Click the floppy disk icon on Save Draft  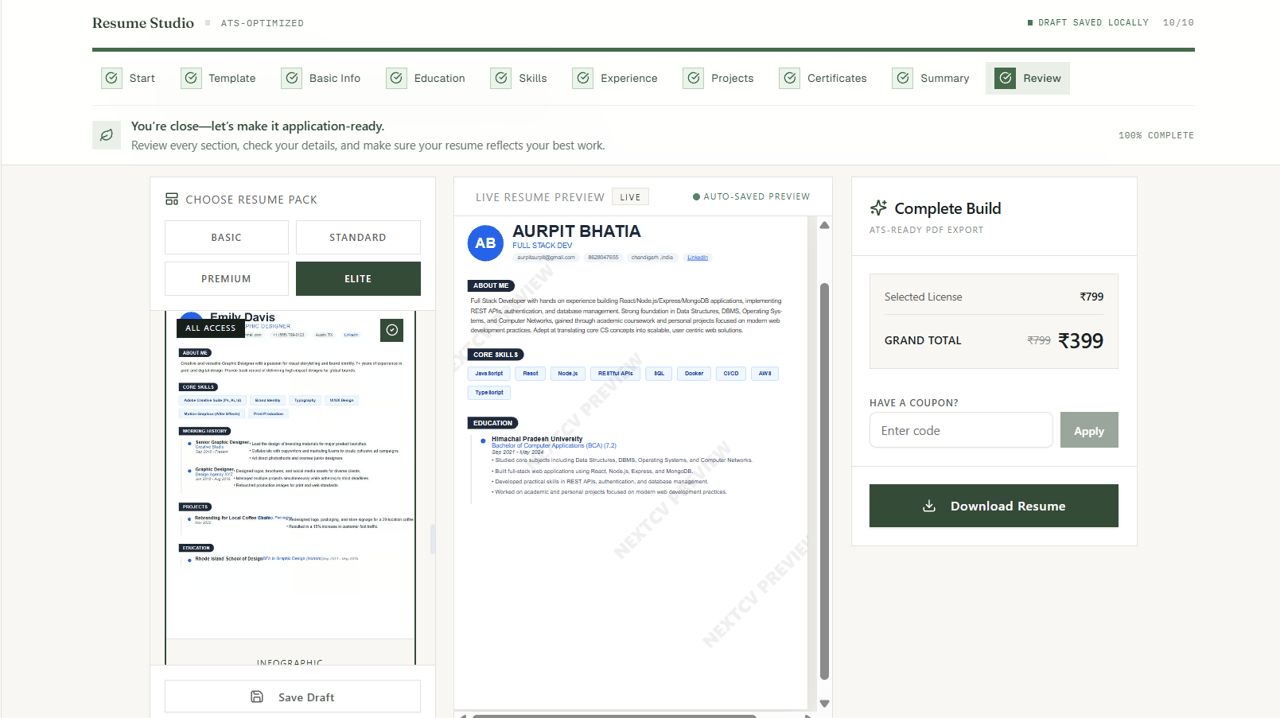coord(257,697)
